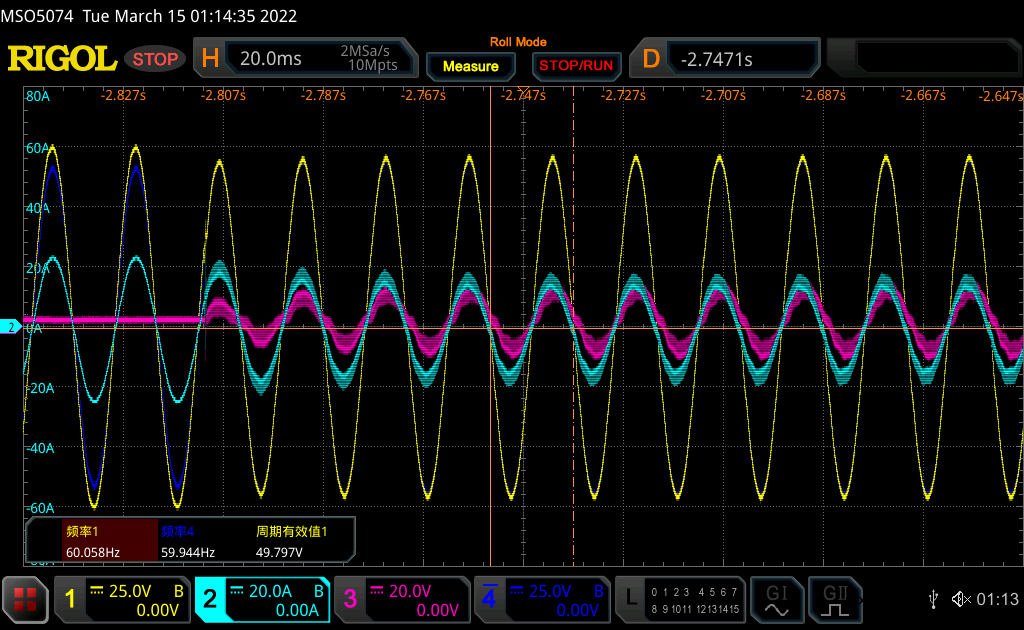Open the logic analyzer digital channels panel

pyautogui.click(x=679, y=599)
